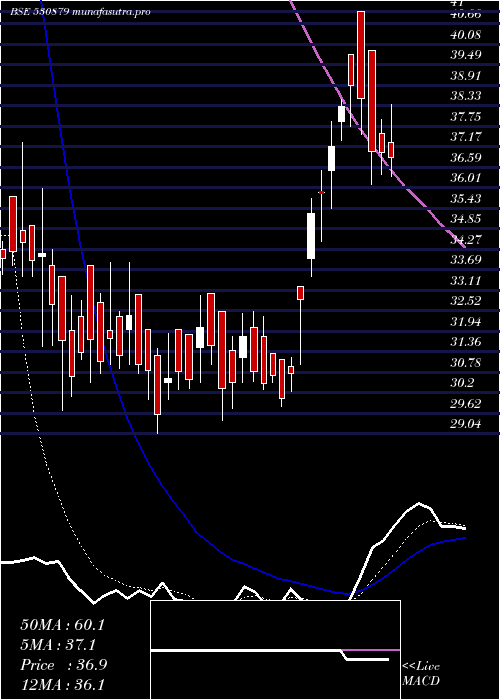This screenshot has height=700, width=500.
Task: Pick the 32.52 axis value
Action: pyautogui.click(x=466, y=301)
